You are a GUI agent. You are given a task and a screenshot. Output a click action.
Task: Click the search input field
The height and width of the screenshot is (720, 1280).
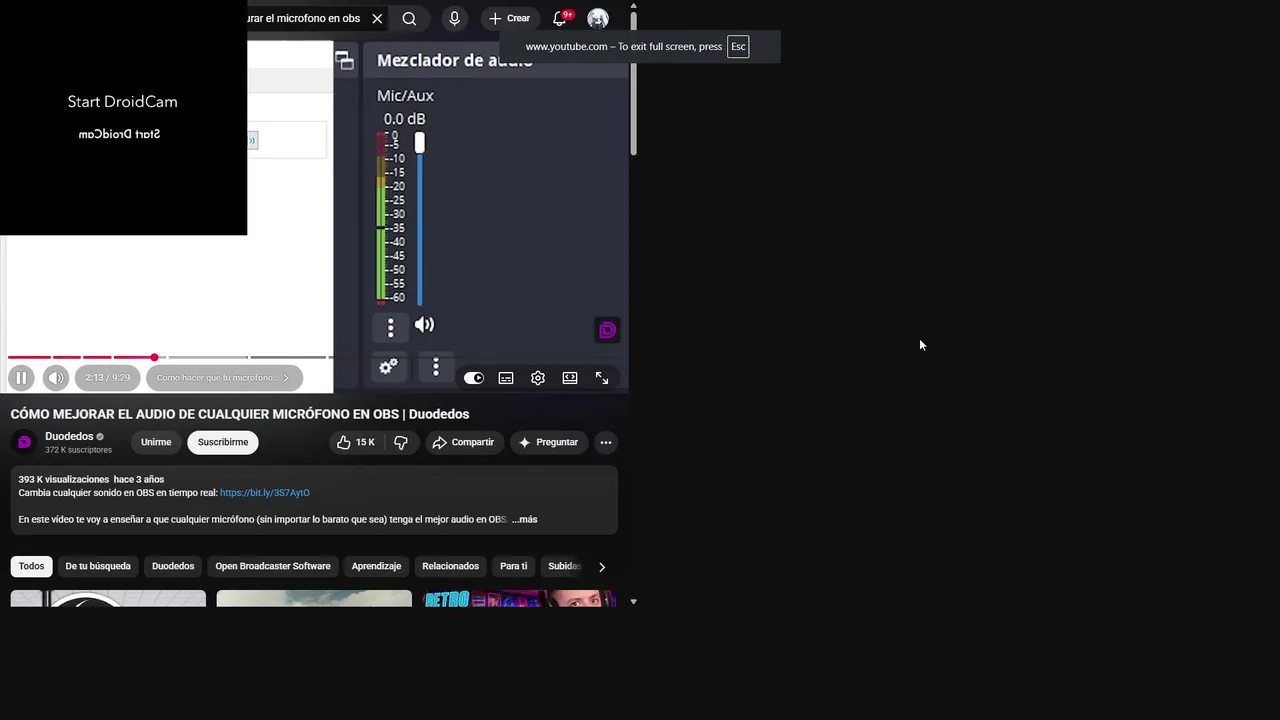(x=304, y=18)
